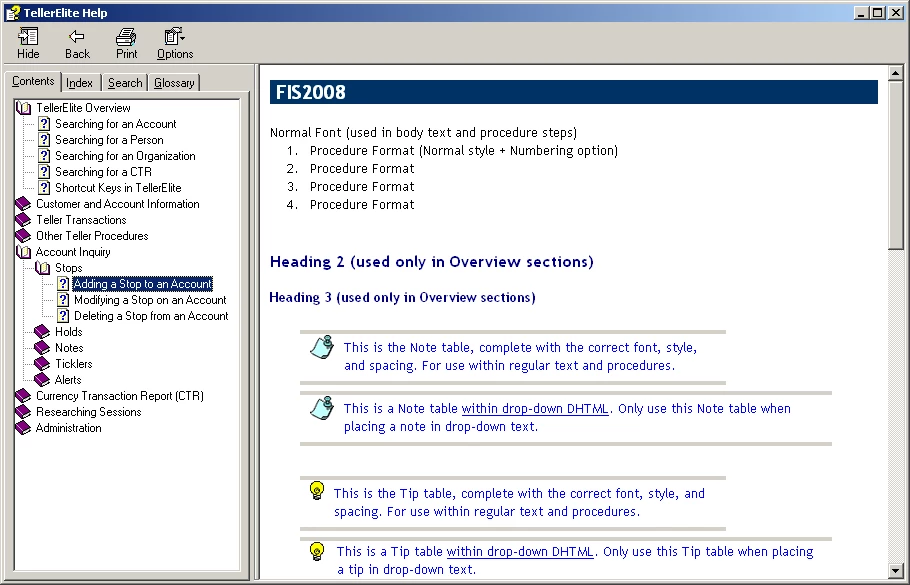The height and width of the screenshot is (585, 910).
Task: Switch to the Index tab
Action: [80, 83]
